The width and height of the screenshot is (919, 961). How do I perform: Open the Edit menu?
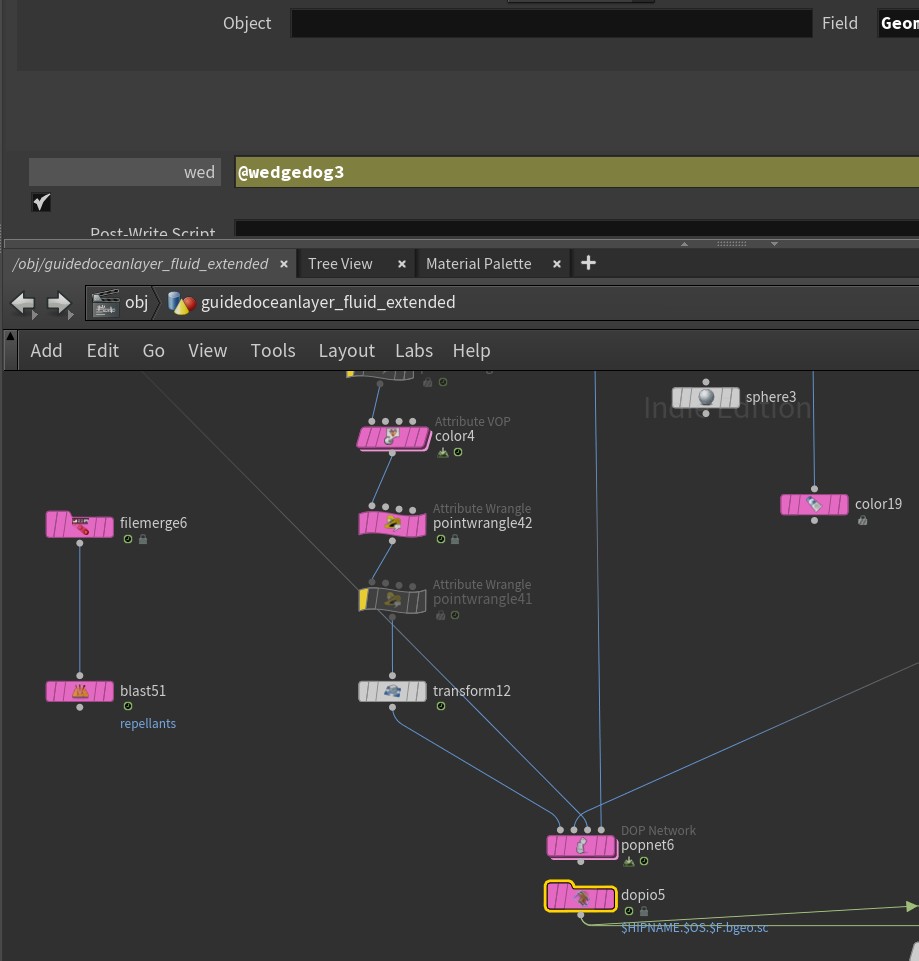[102, 351]
